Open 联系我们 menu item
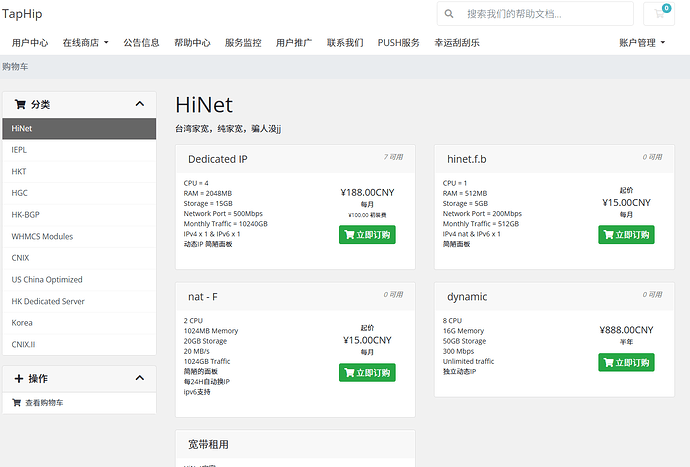The image size is (690, 467). coord(345,43)
